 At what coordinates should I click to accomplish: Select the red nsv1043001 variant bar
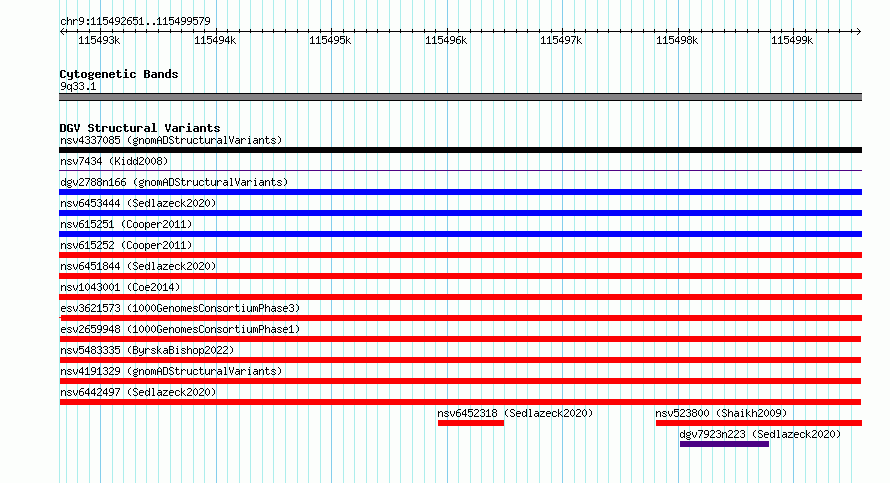pos(460,297)
